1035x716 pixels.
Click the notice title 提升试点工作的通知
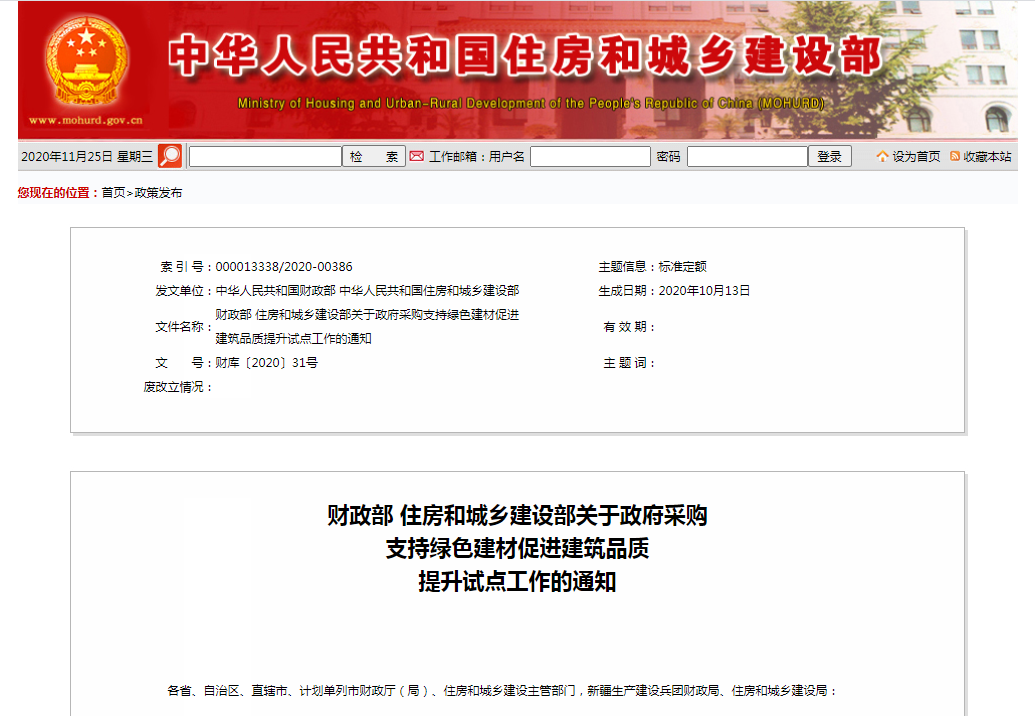pos(516,581)
